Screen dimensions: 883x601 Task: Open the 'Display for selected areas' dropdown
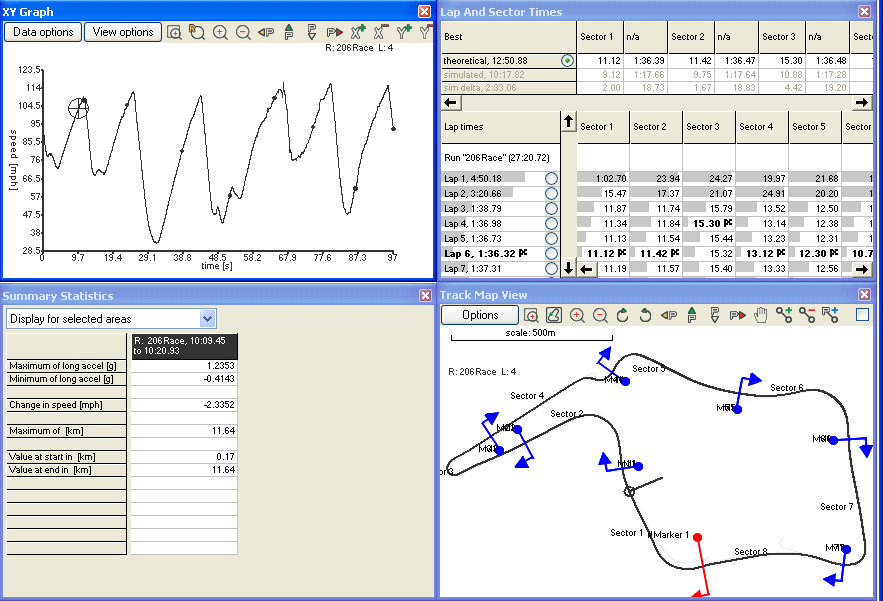click(x=207, y=318)
